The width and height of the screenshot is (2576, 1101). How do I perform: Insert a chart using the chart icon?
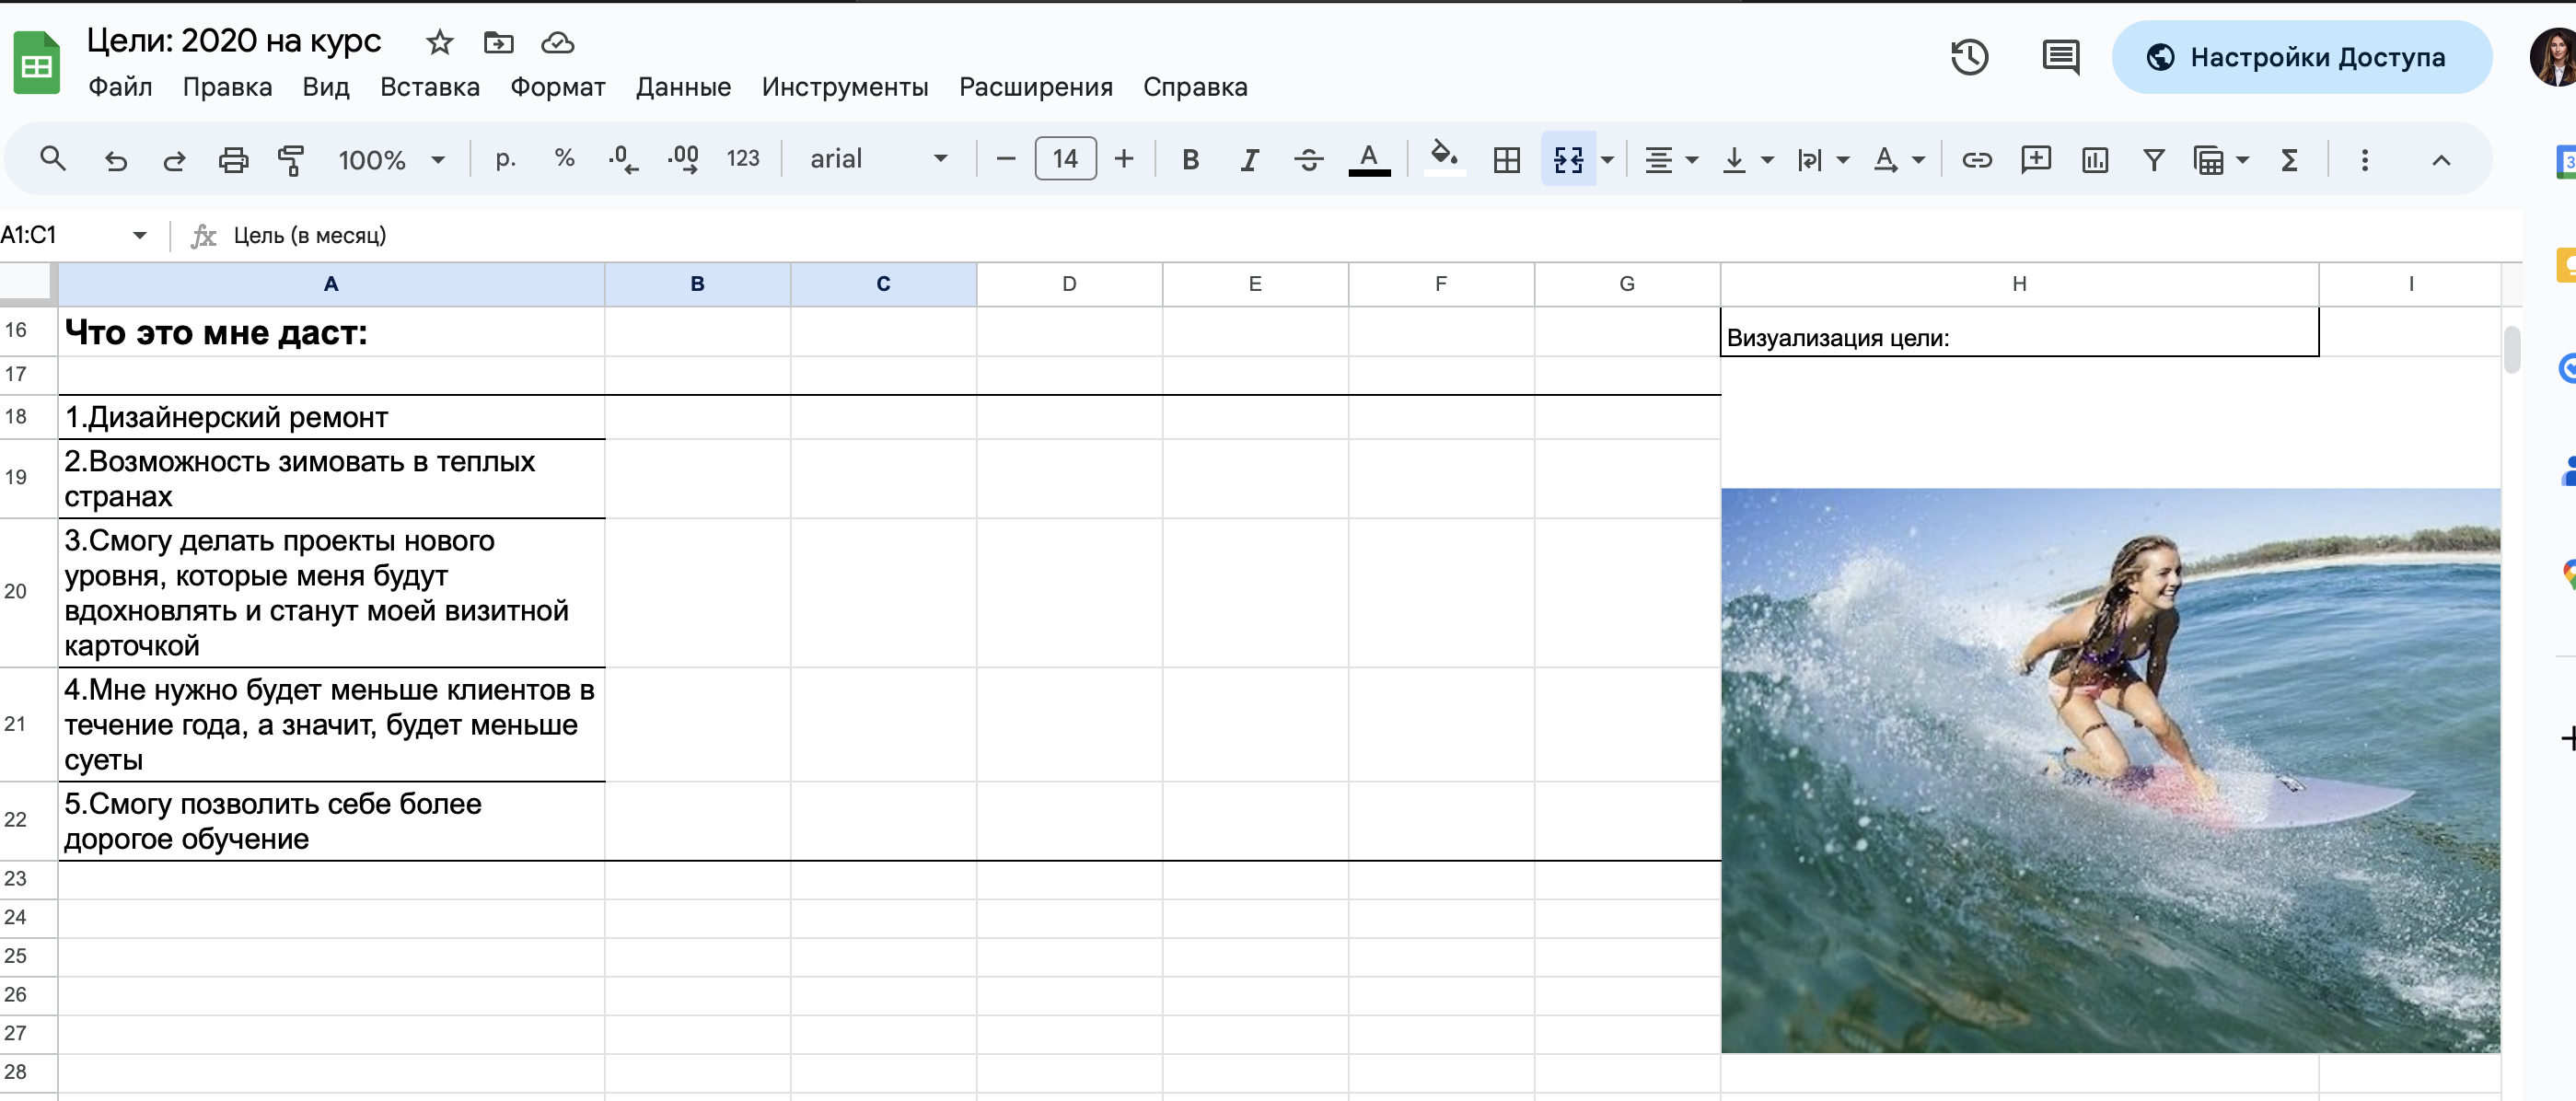(2094, 160)
